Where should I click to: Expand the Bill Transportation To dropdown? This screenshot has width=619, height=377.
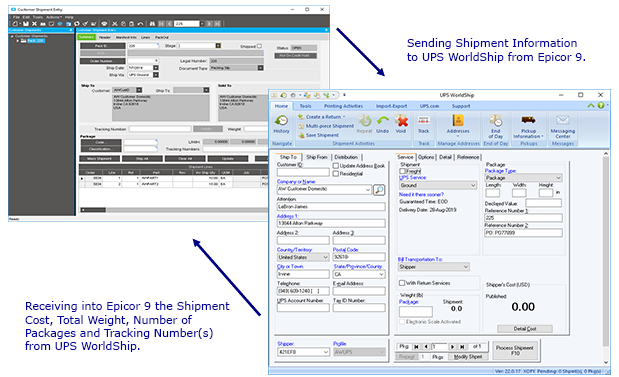(x=433, y=267)
